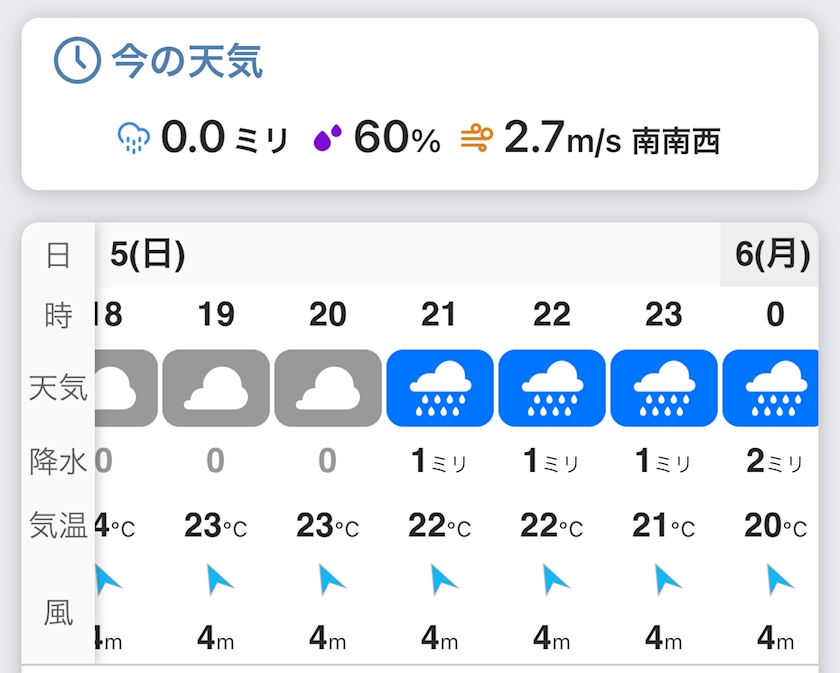Select the cloudy icon for 20時
This screenshot has width=840, height=673.
pos(328,388)
